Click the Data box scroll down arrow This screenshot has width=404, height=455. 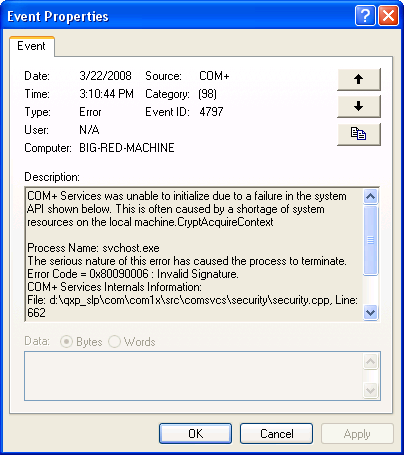click(370, 390)
